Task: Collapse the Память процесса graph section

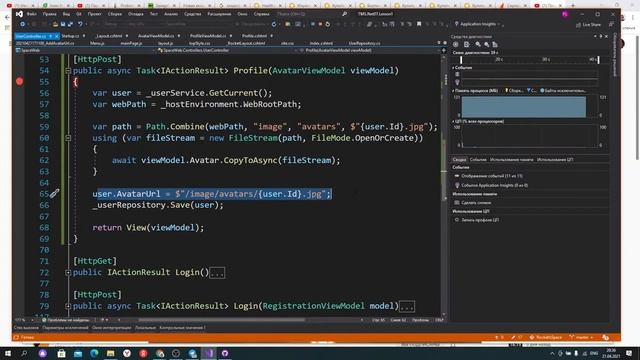Action: click(453, 91)
